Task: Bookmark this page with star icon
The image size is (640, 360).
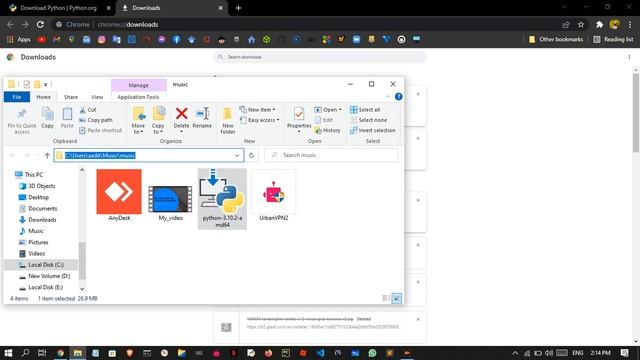Action: [x=581, y=24]
